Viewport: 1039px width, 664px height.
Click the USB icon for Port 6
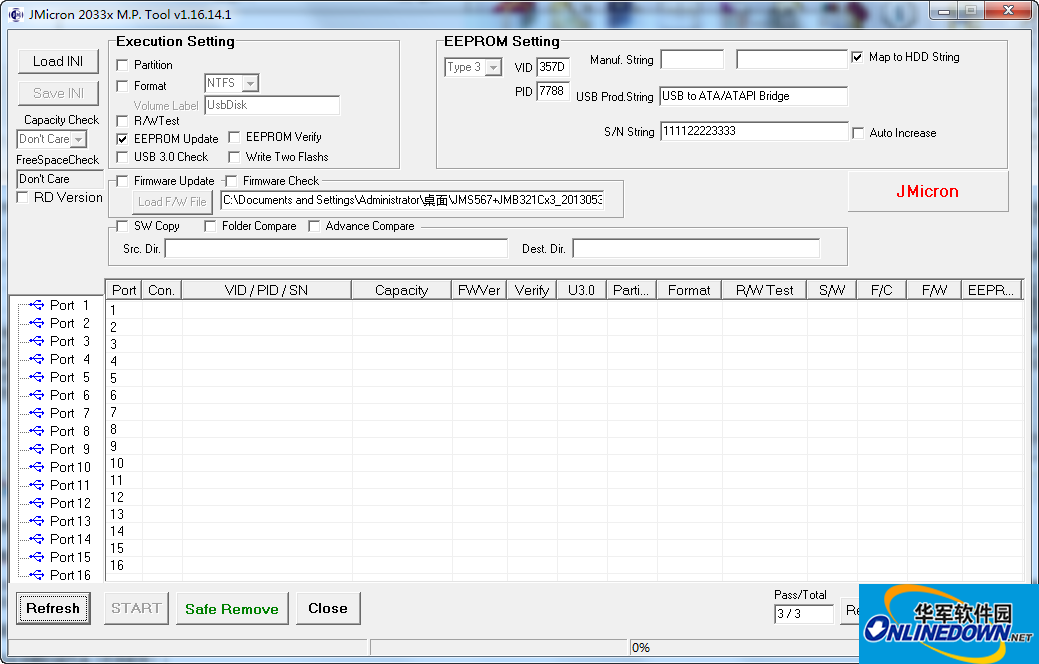[36, 395]
